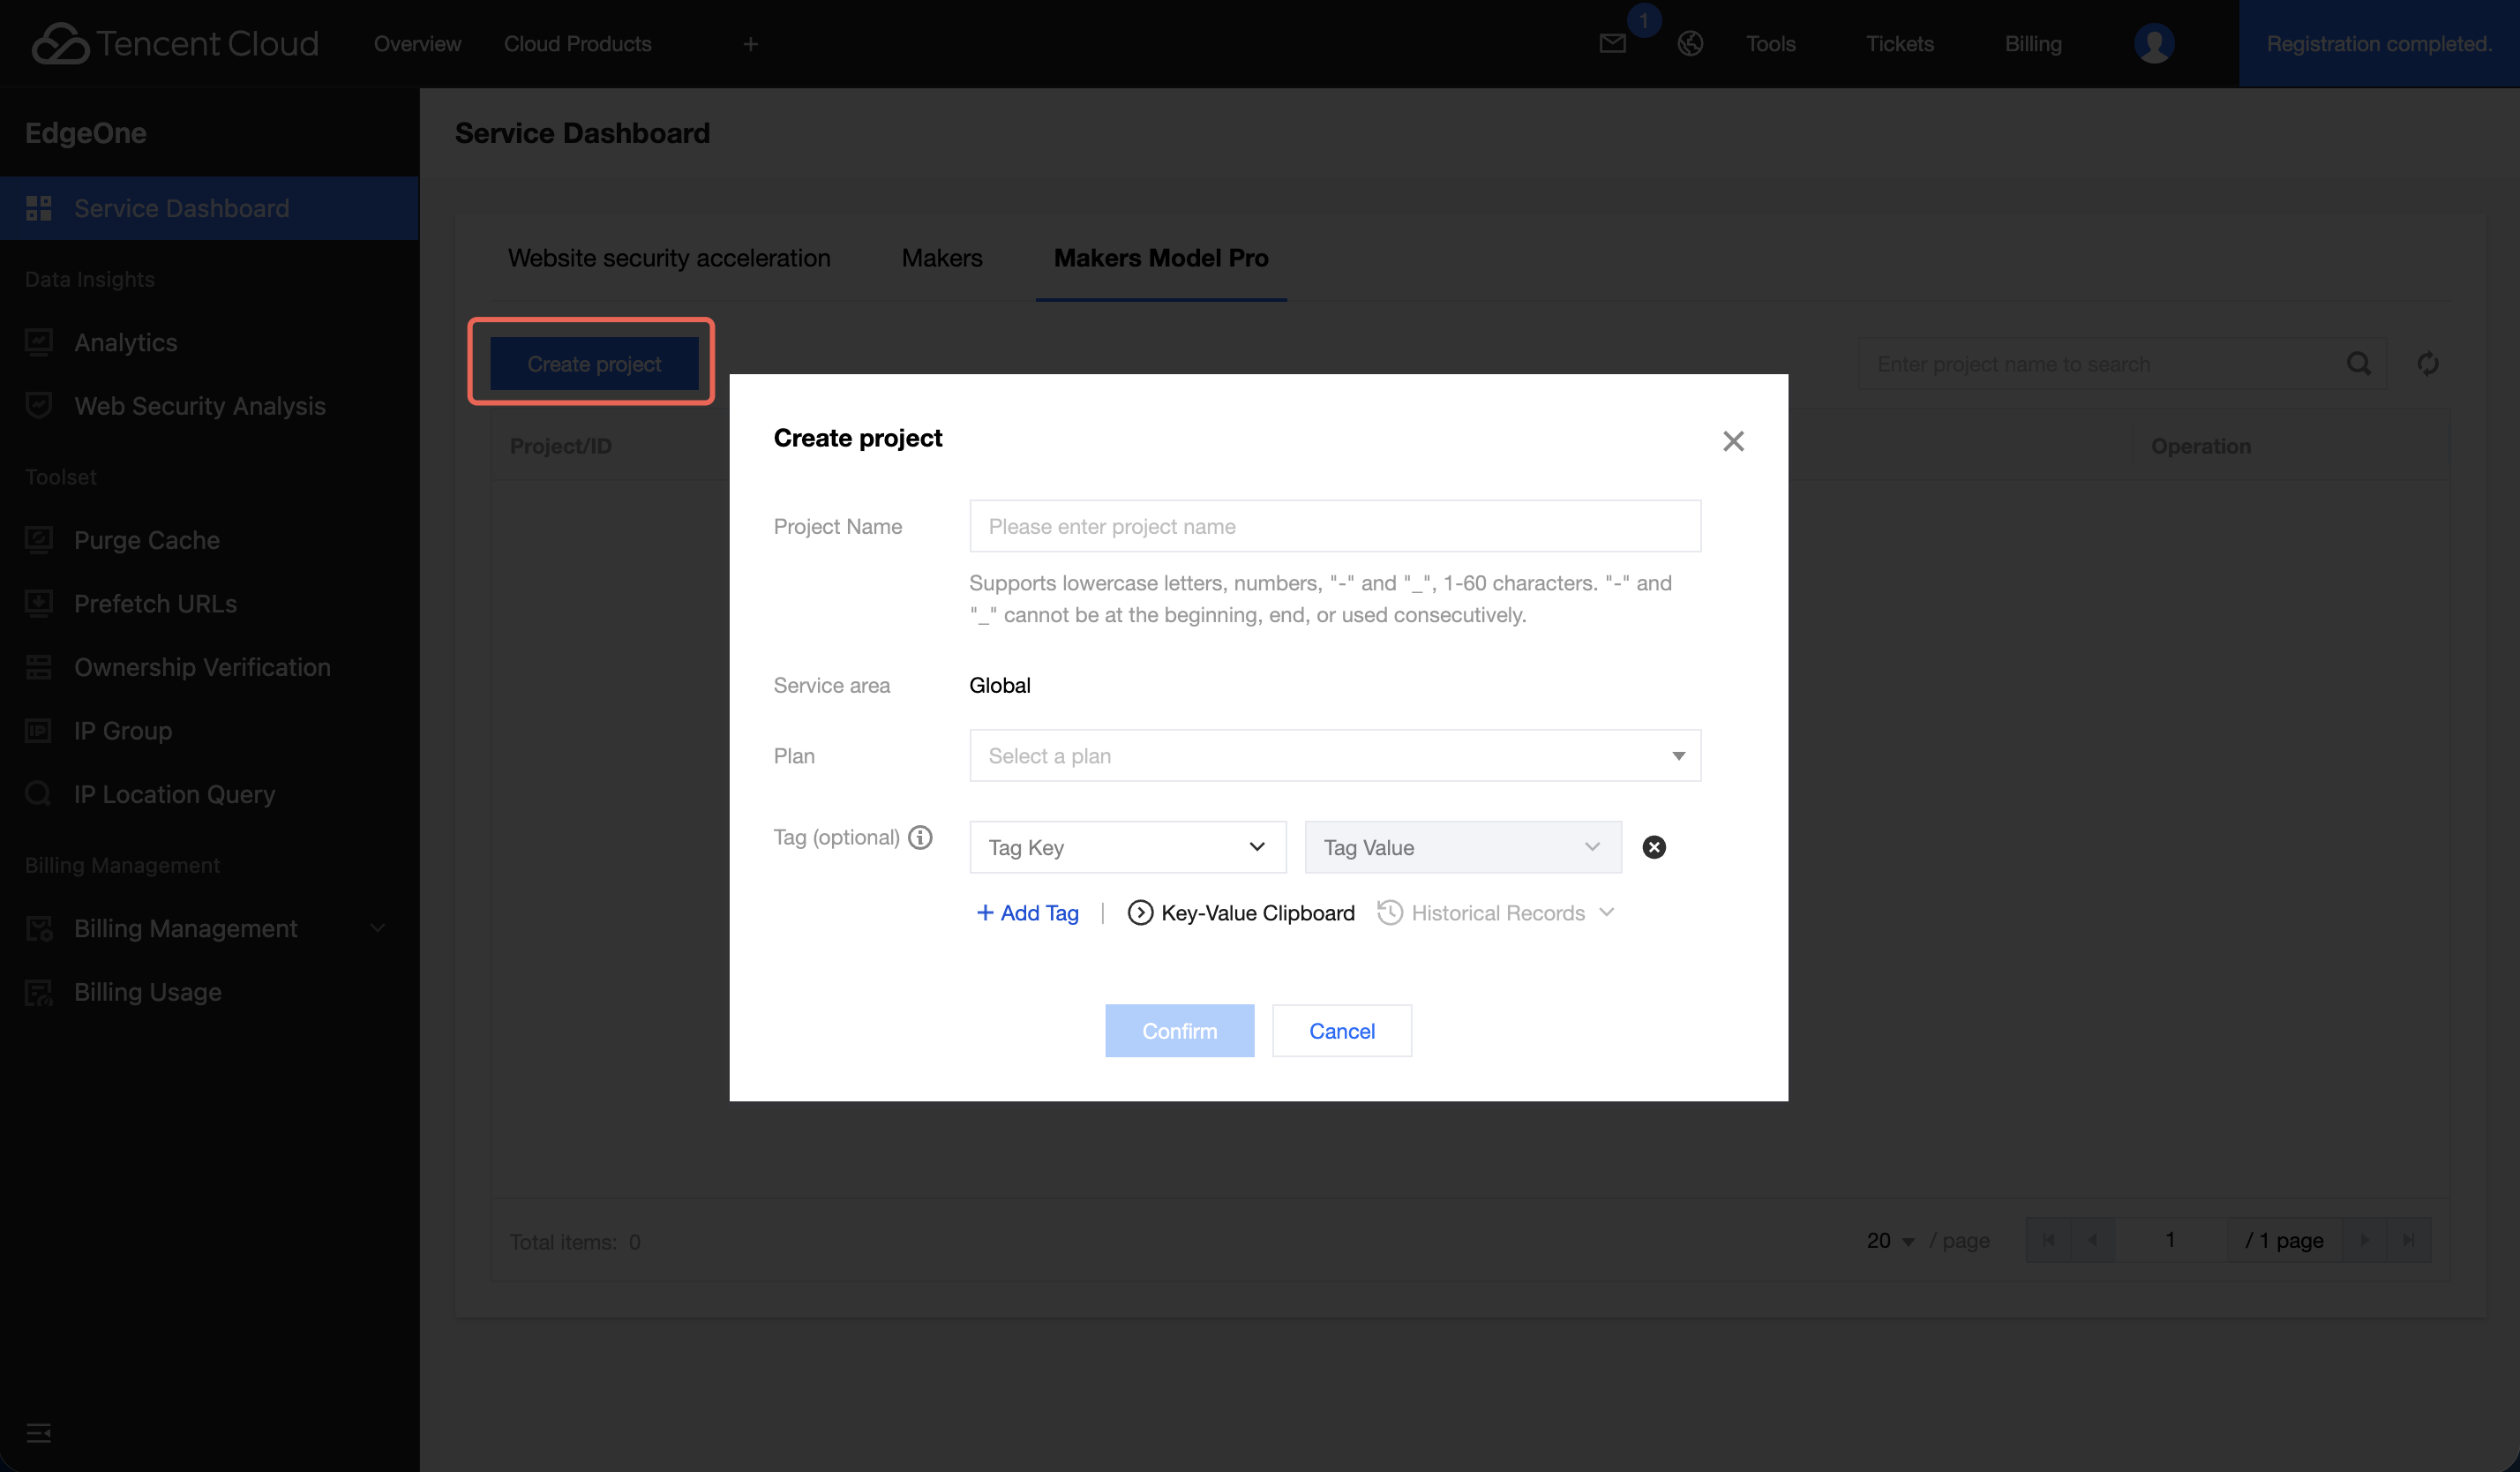Open the Select a plan dropdown
This screenshot has width=2520, height=1472.
1335,756
